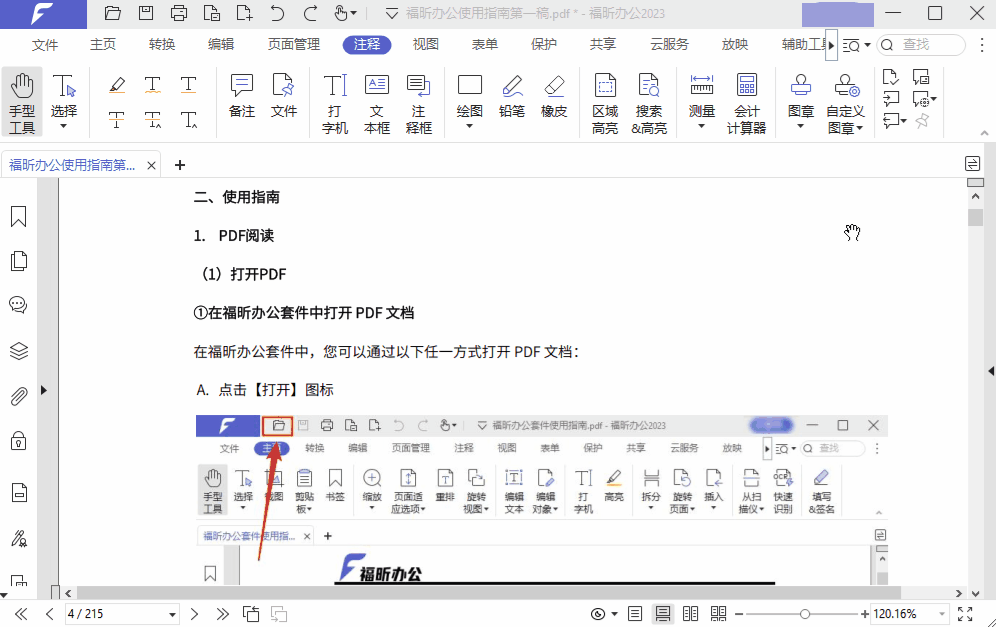This screenshot has width=996, height=627.
Task: Select the 文本框 (Text box) tool
Action: coord(377,103)
